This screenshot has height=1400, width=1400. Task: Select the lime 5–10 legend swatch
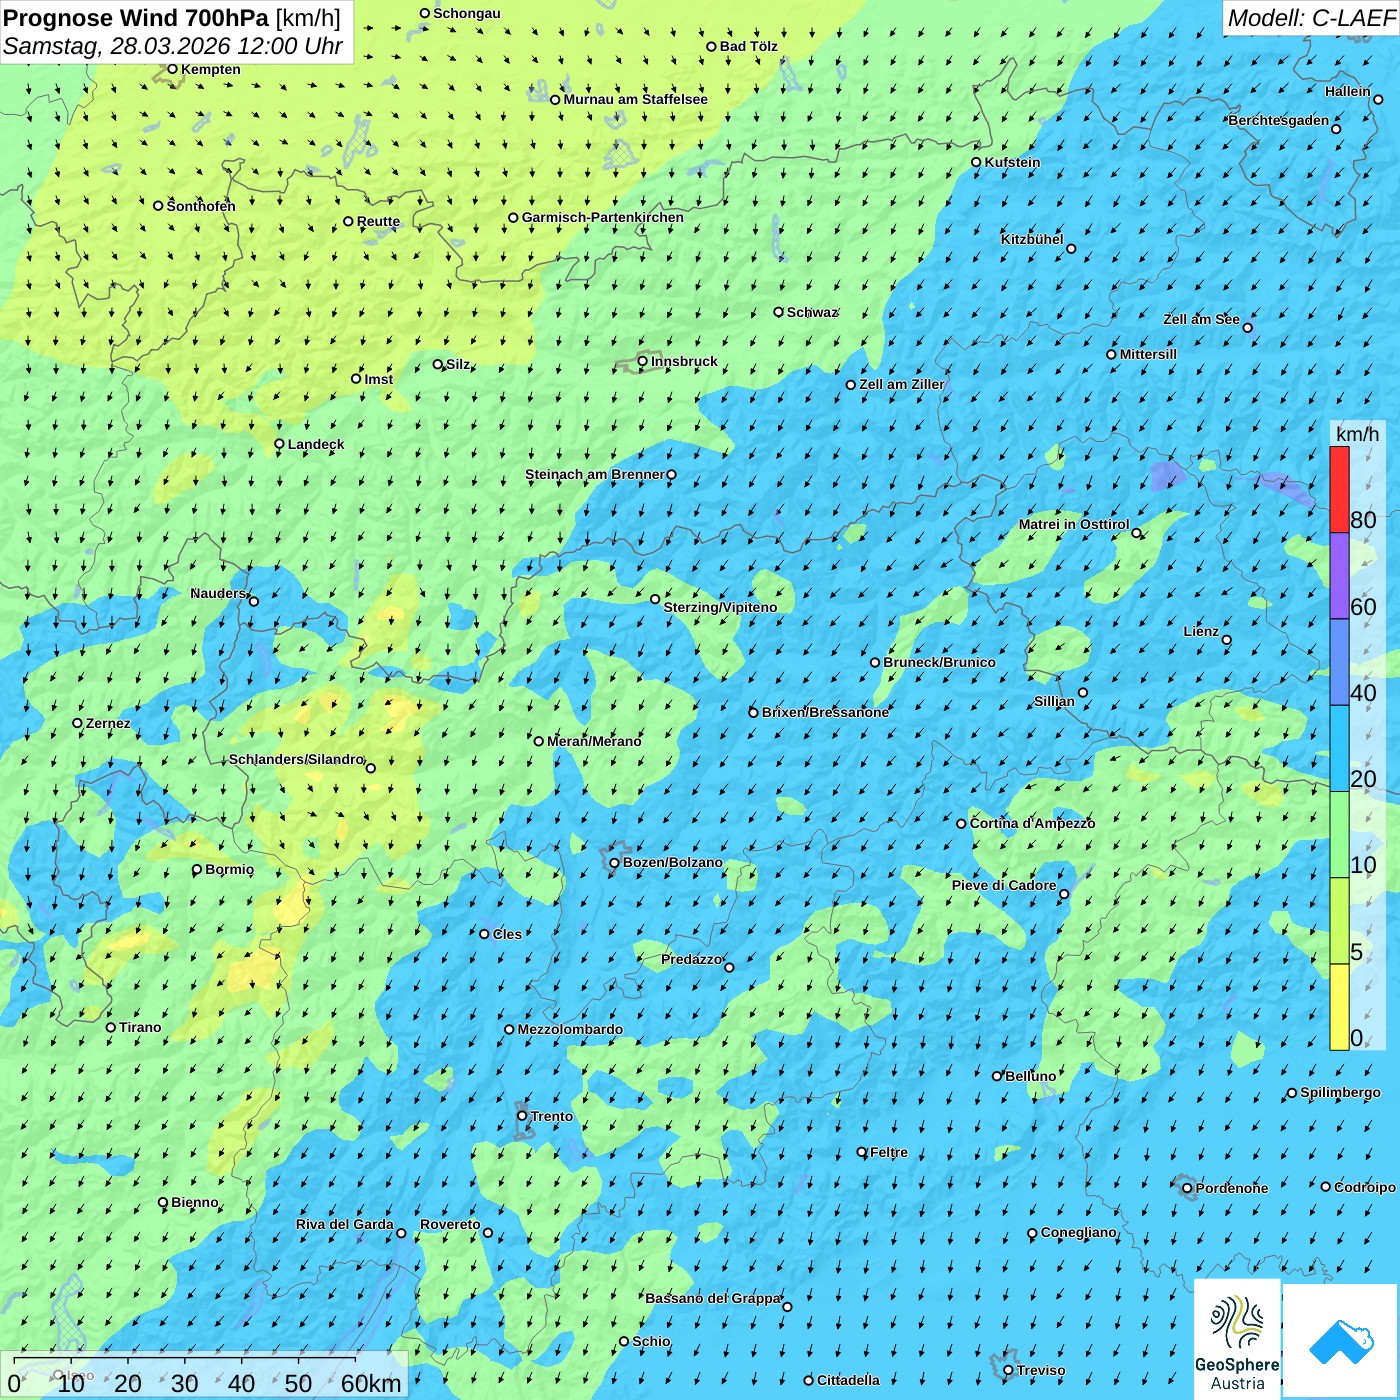[x=1339, y=921]
